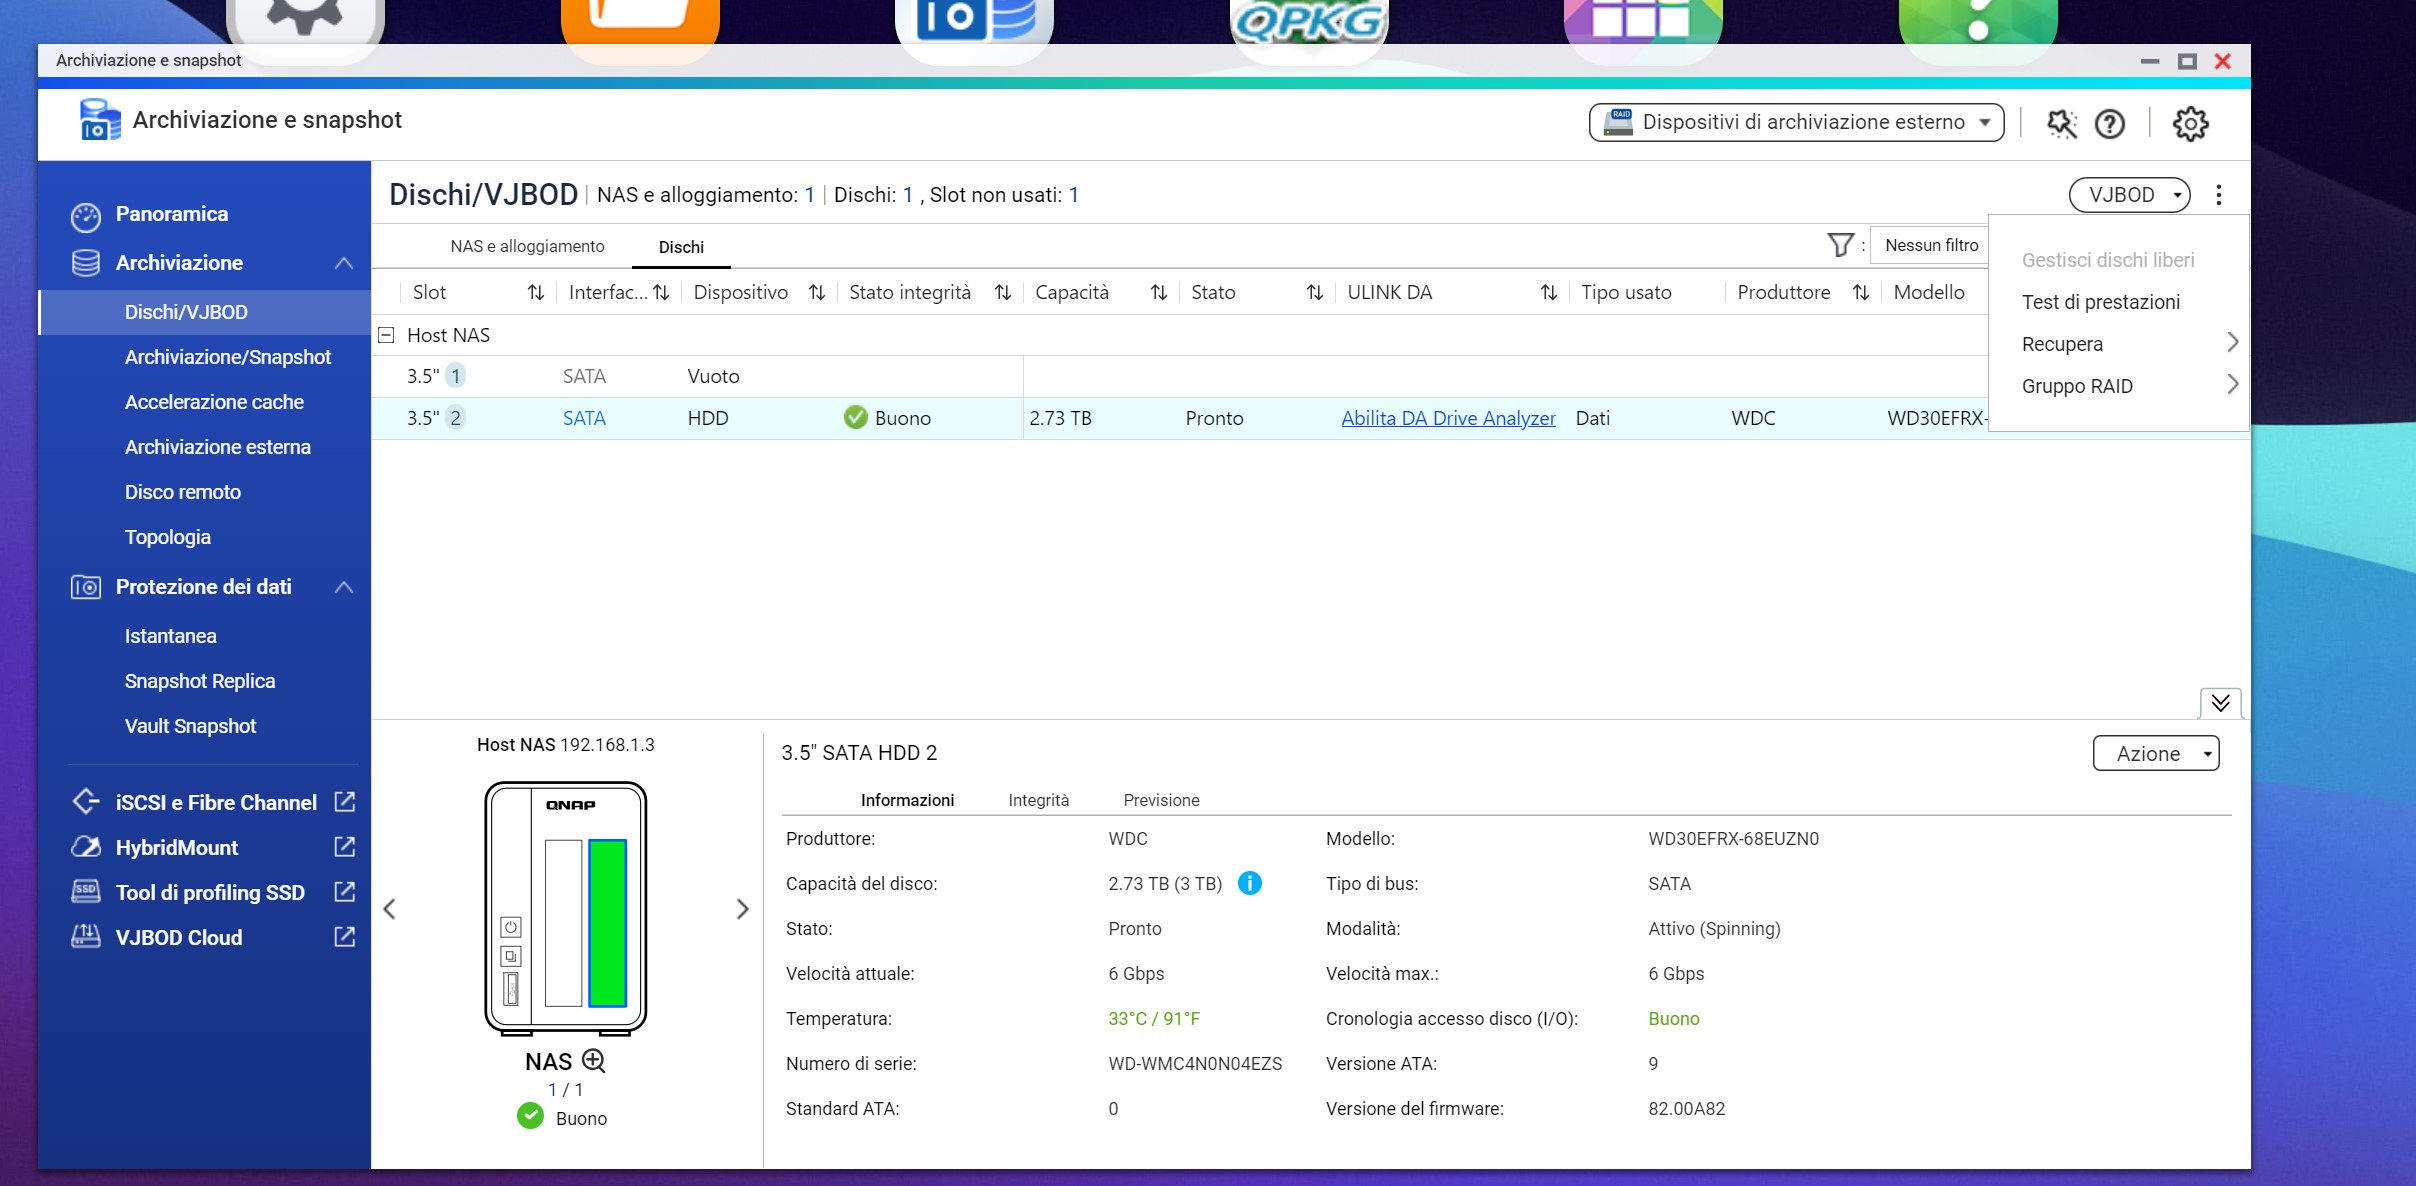Open HybridMount external link icon
2416x1186 pixels.
point(344,847)
